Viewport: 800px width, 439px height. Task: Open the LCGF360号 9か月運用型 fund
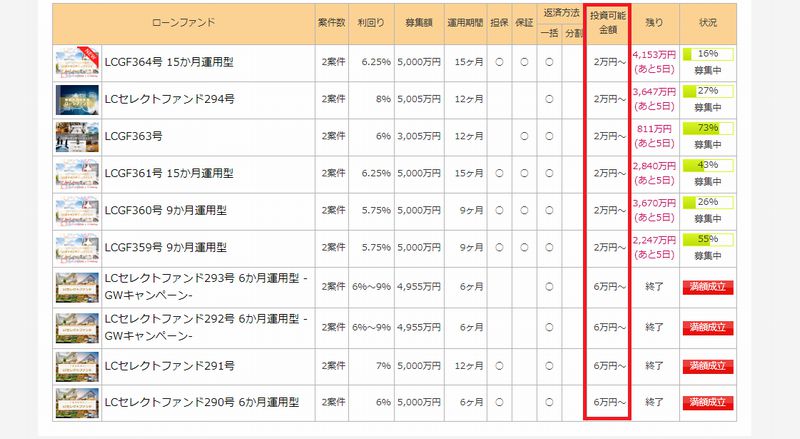click(x=166, y=210)
